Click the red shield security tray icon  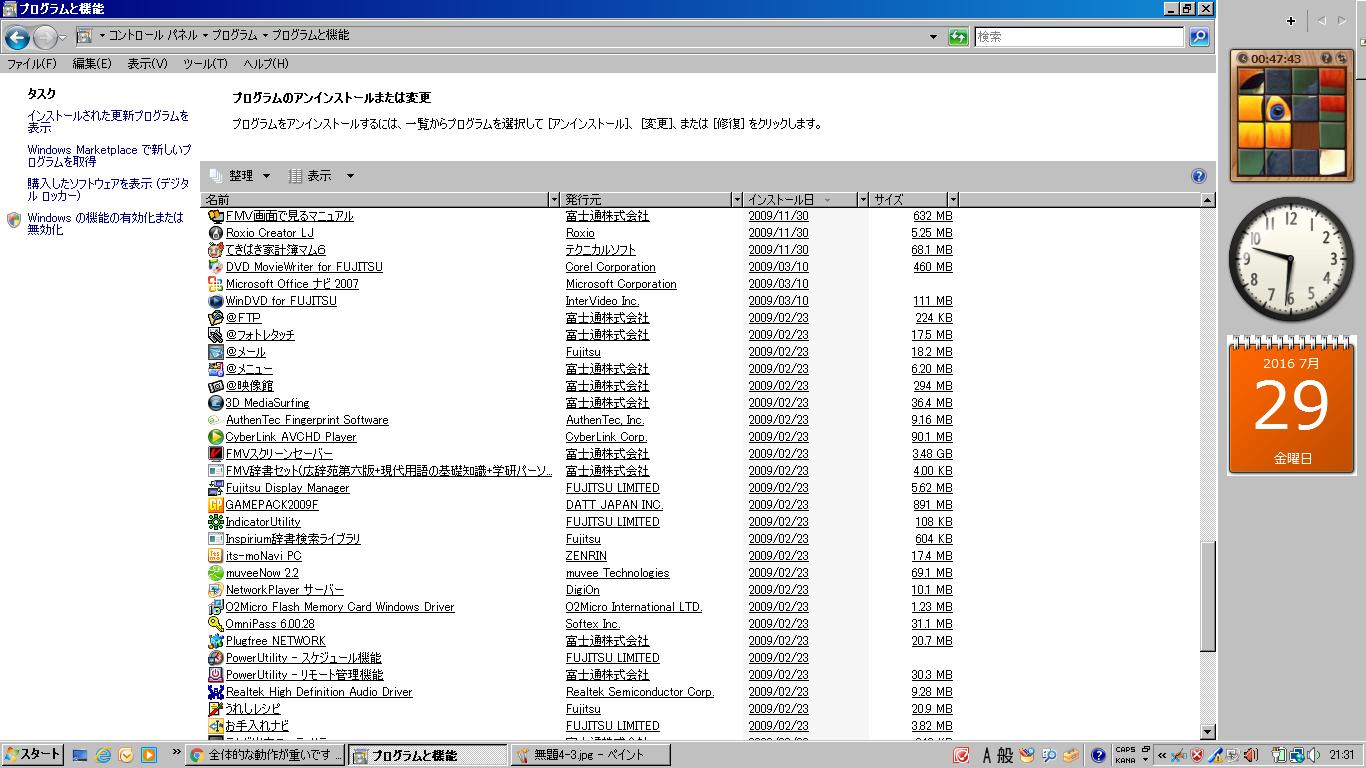[x=1196, y=755]
